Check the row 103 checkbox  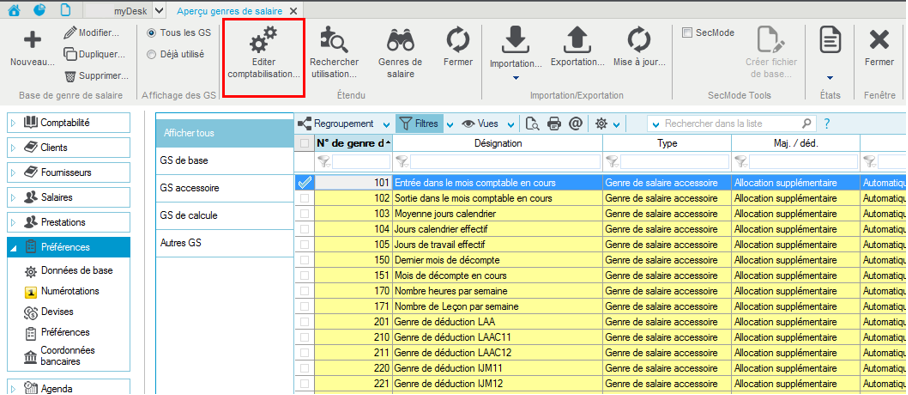(304, 214)
